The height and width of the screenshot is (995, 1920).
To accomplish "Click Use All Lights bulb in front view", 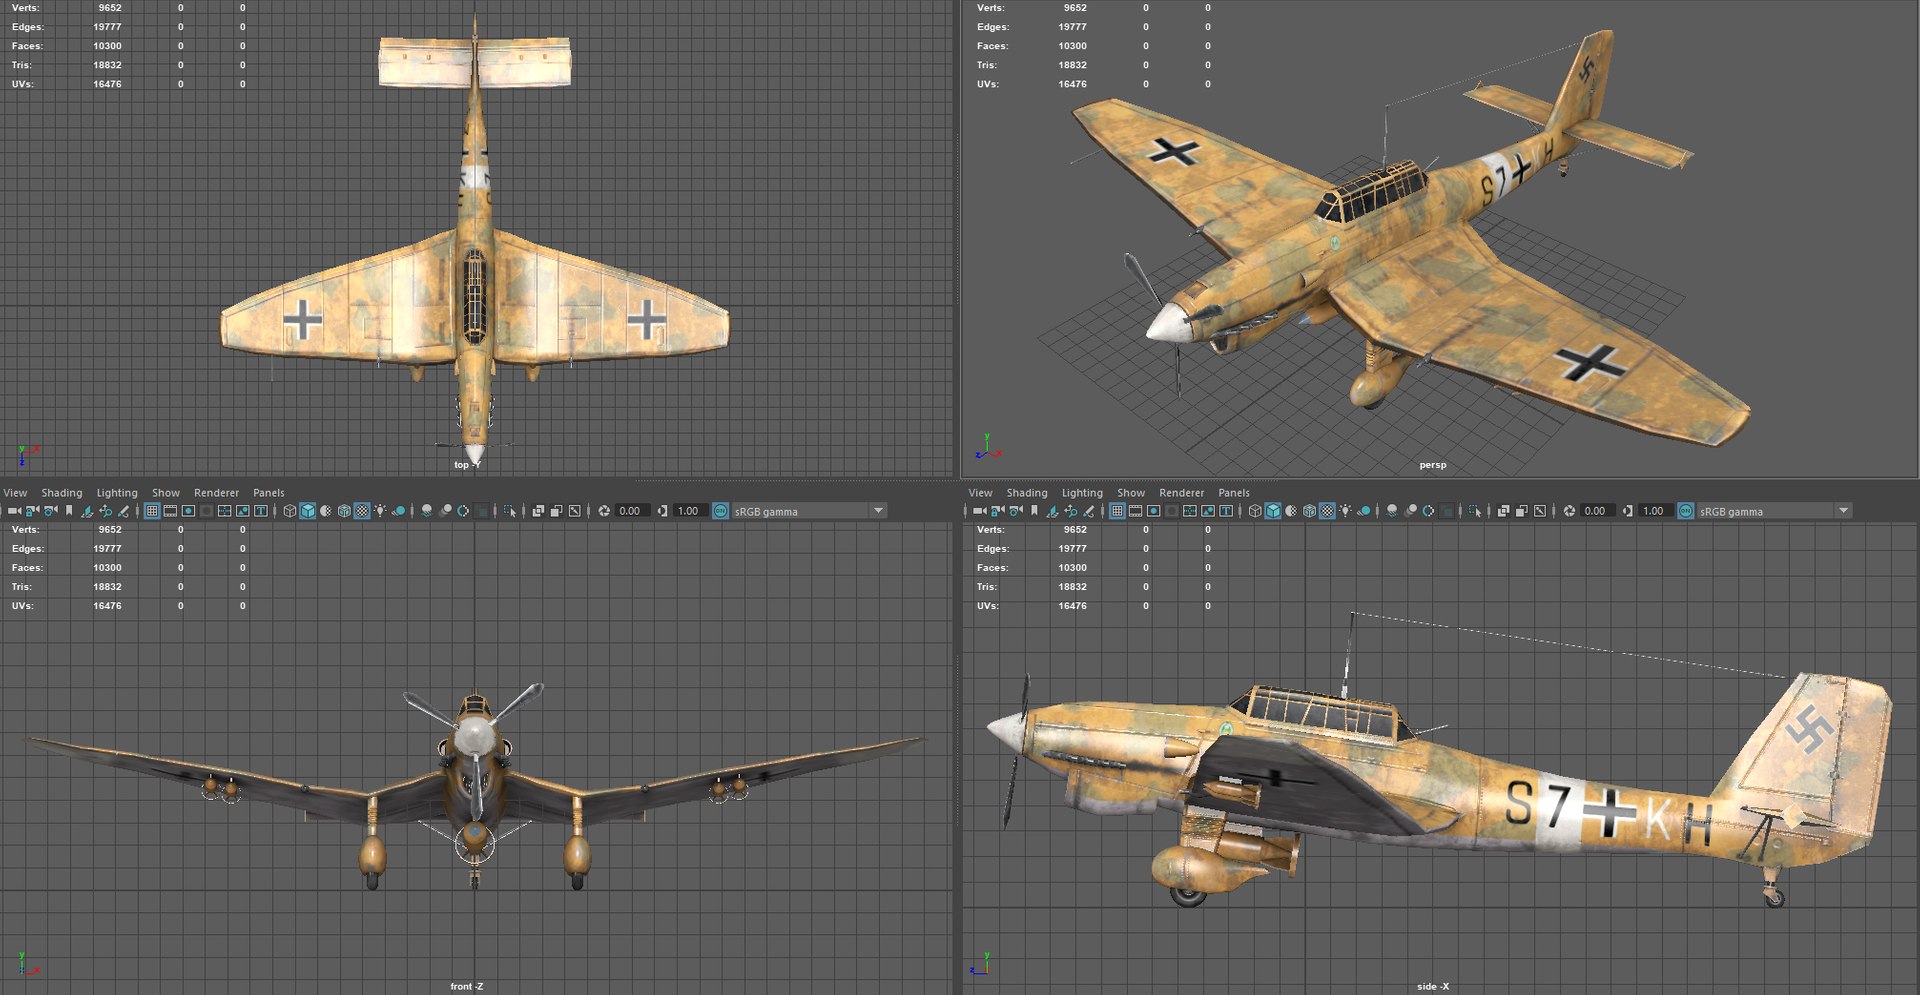I will pyautogui.click(x=380, y=511).
